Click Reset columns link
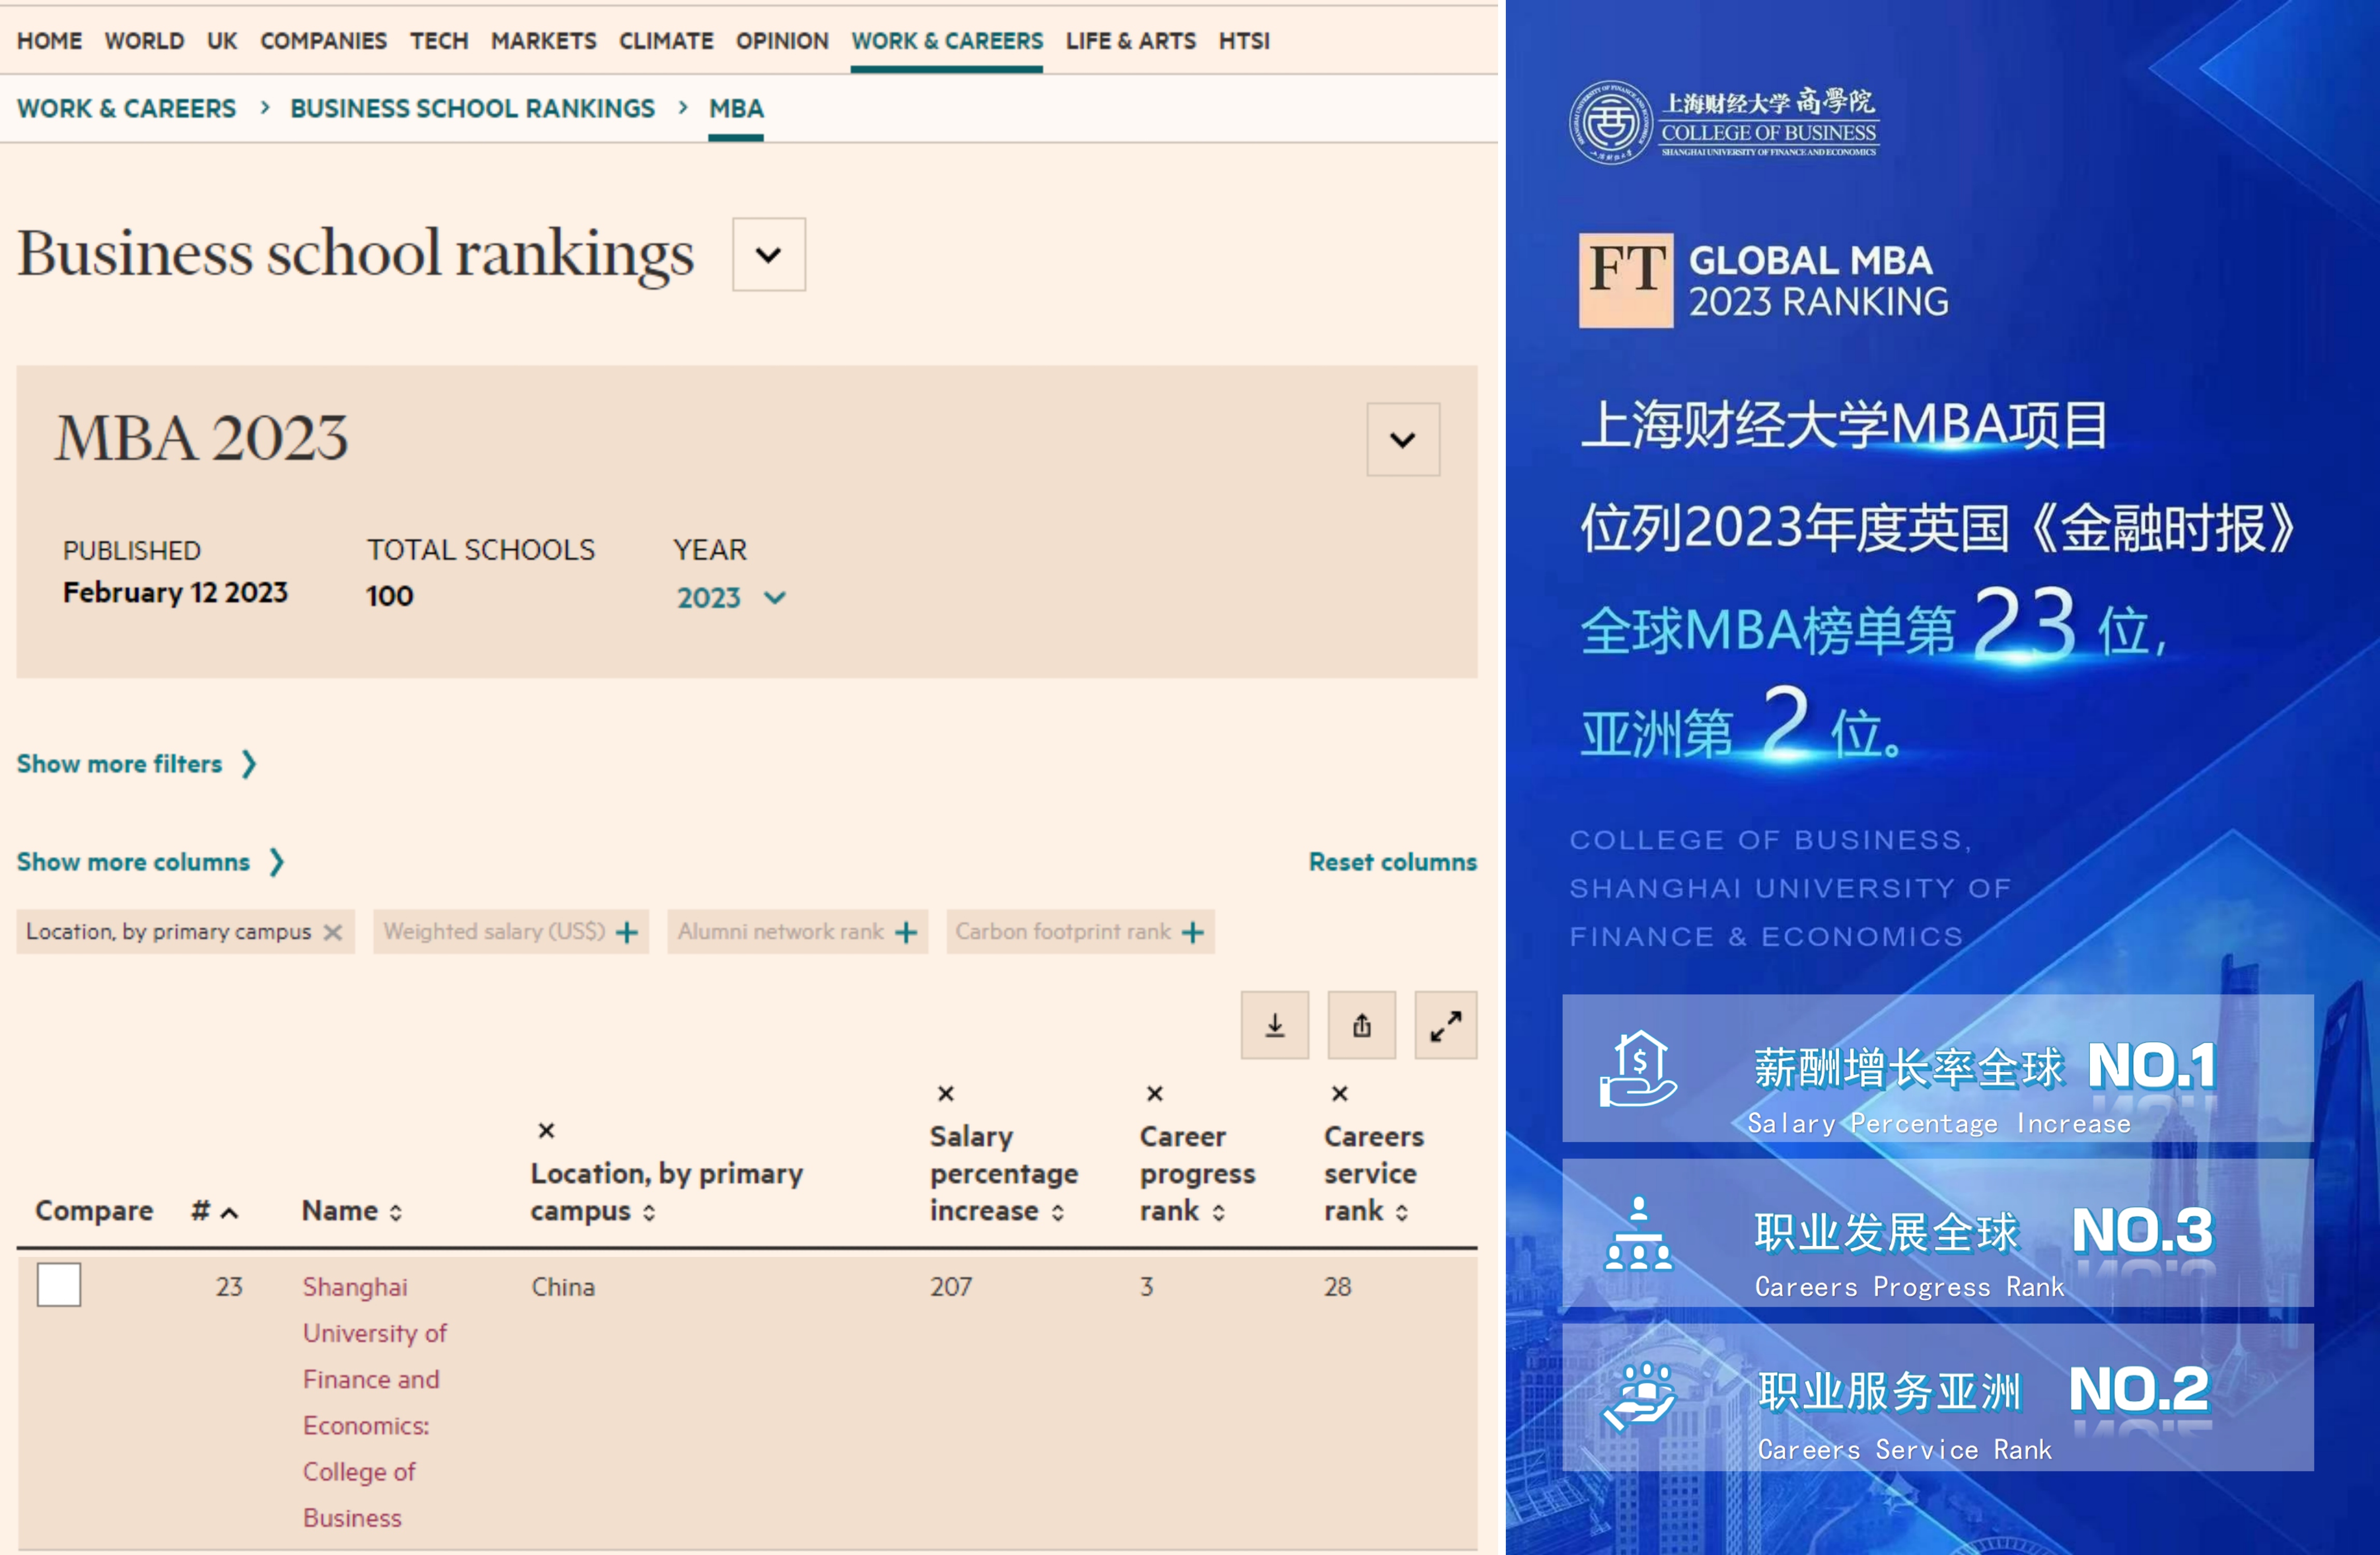Viewport: 2380px width, 1555px height. click(1393, 862)
